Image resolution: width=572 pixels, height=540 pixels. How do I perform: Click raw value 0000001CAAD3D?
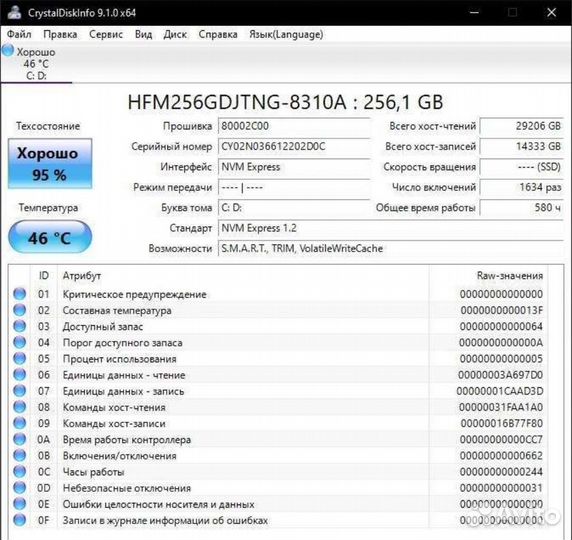point(500,391)
